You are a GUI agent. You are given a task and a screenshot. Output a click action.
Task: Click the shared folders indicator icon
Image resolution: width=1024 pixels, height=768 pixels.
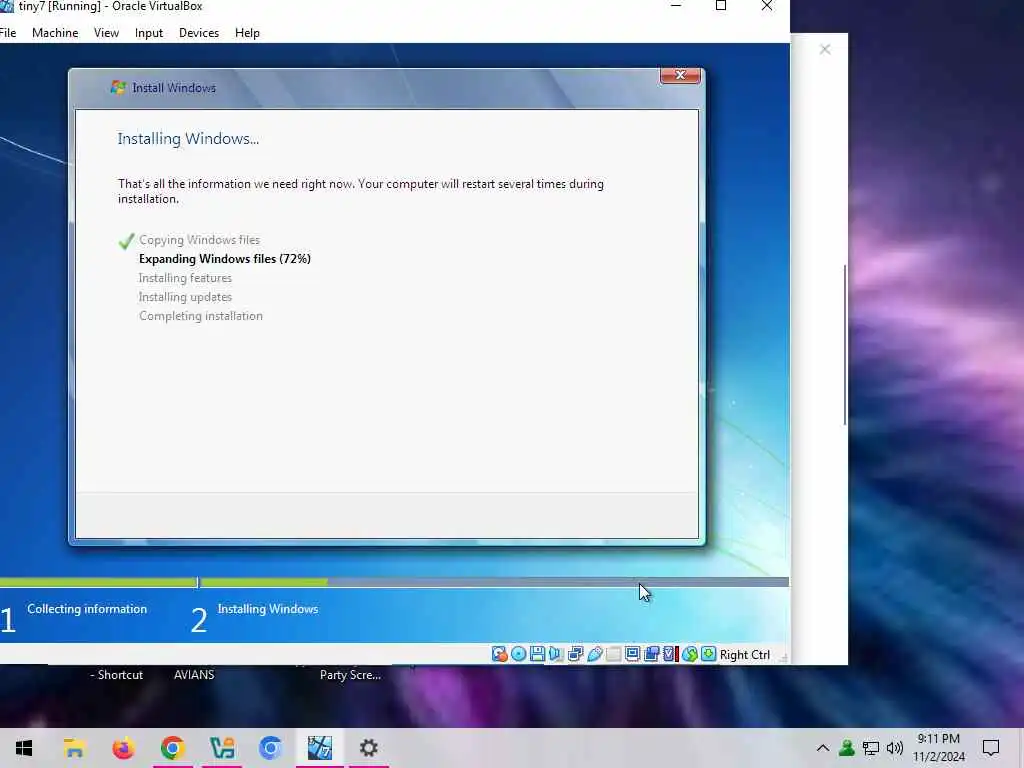pos(613,654)
